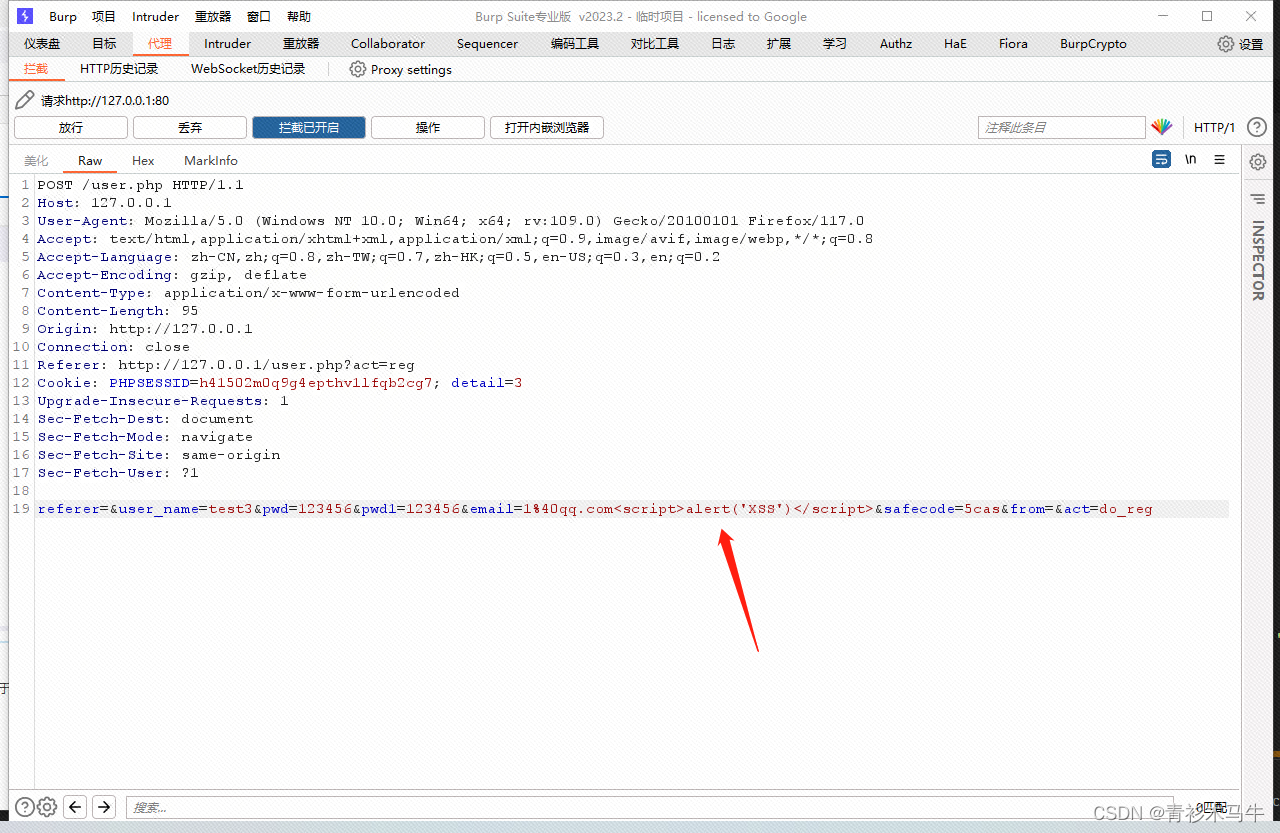Image resolution: width=1280 pixels, height=833 pixels.
Task: Switch to the 日志 tab
Action: point(723,44)
